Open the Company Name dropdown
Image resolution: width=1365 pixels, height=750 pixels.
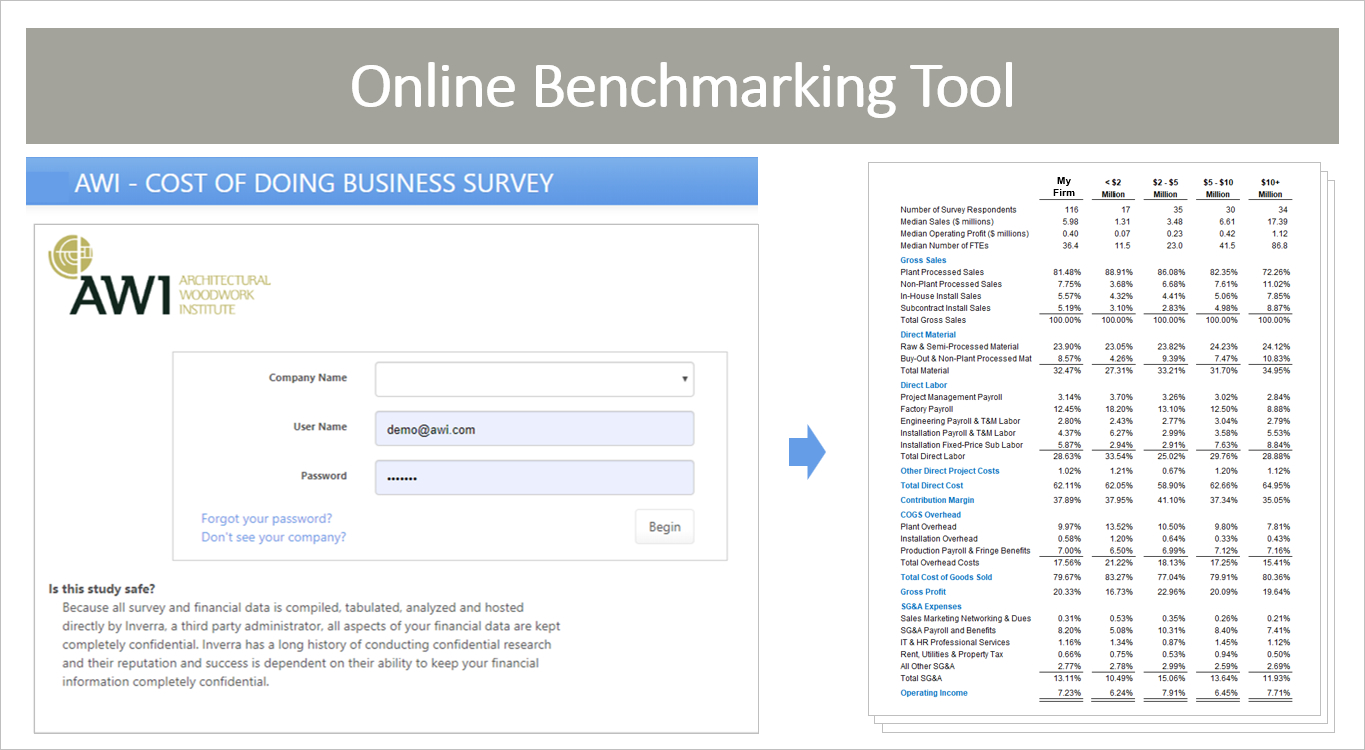pos(534,379)
